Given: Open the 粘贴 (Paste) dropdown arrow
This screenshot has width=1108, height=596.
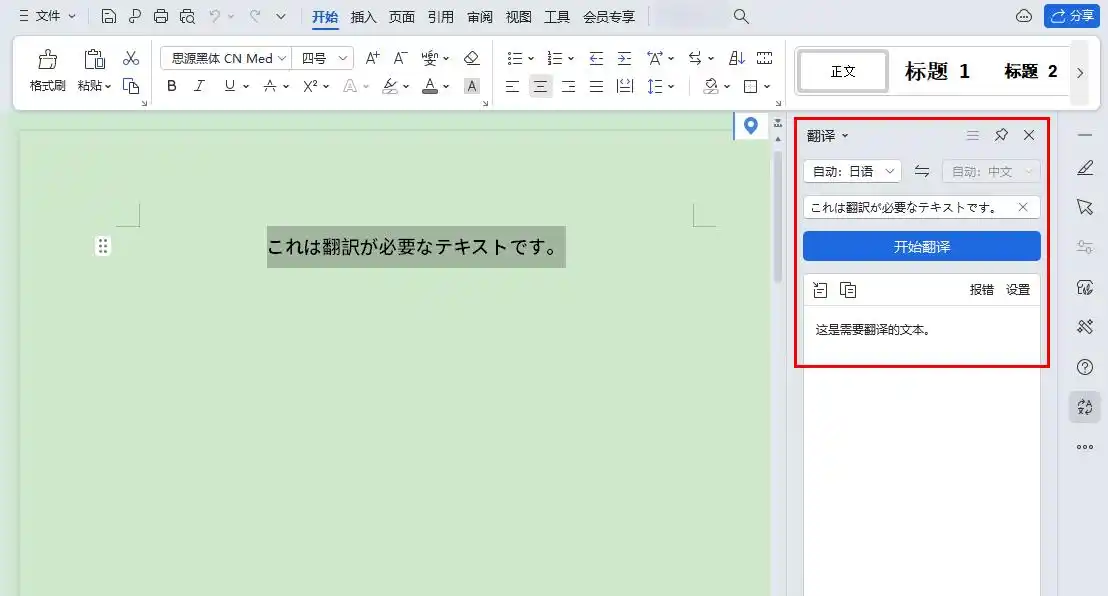Looking at the screenshot, I should pos(108,86).
